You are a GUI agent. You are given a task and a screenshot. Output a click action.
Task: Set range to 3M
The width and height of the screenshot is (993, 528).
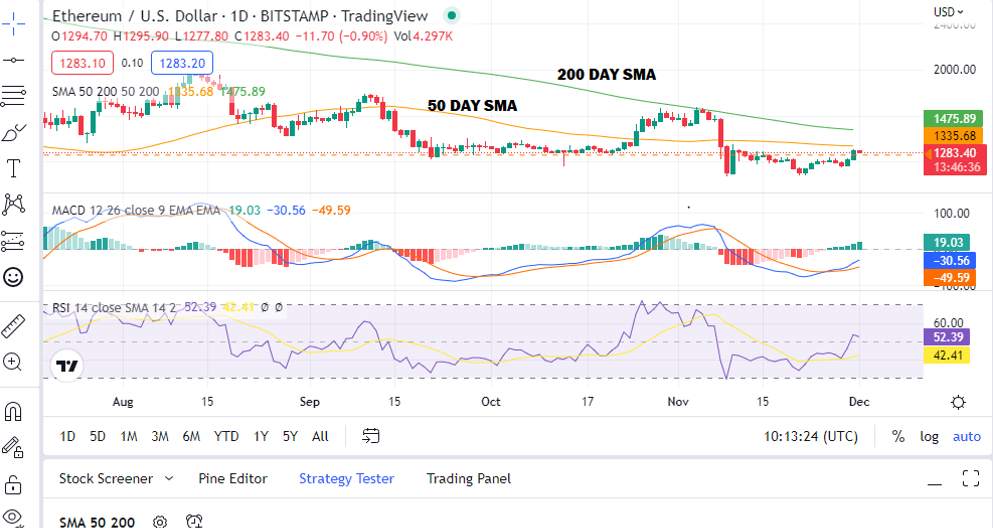coord(160,436)
